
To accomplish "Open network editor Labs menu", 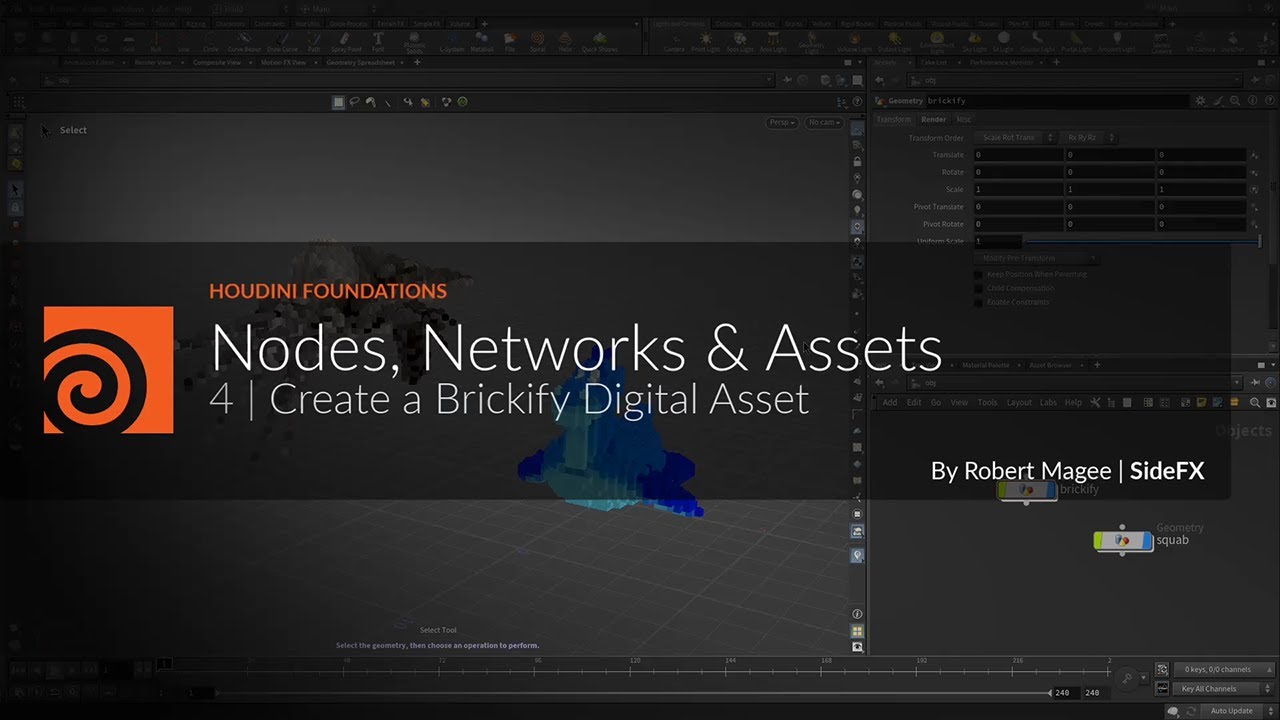I will [x=1048, y=402].
